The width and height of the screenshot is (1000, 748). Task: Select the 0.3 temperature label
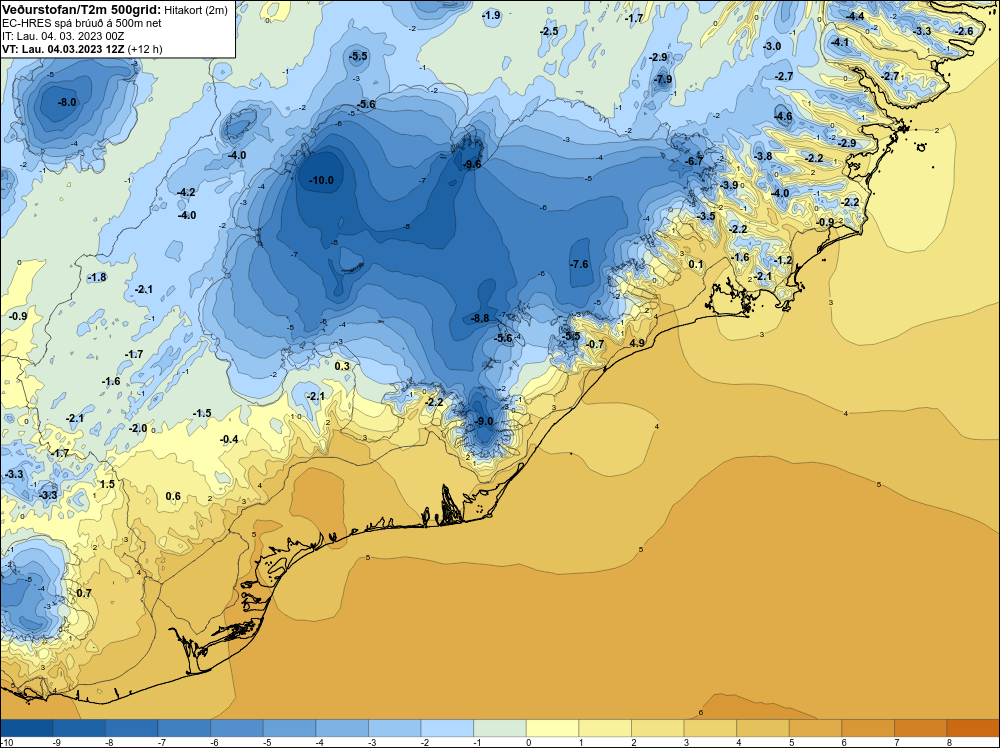tap(342, 366)
